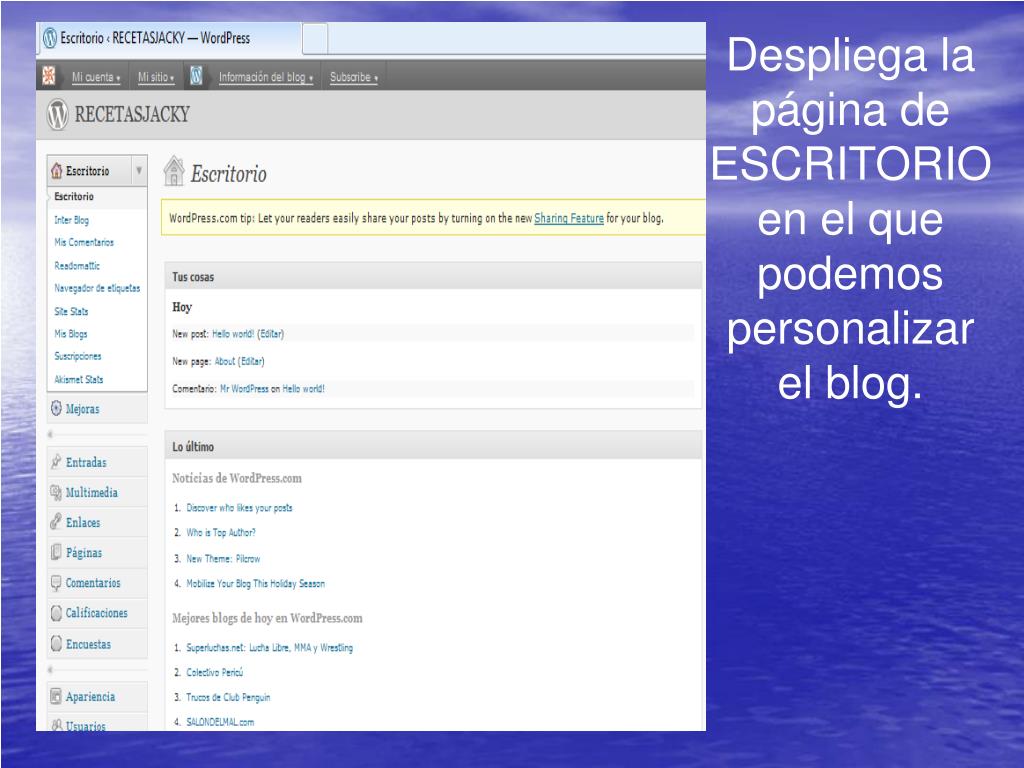Select the Escritorio RECETASJACKY browser tab

click(x=170, y=38)
